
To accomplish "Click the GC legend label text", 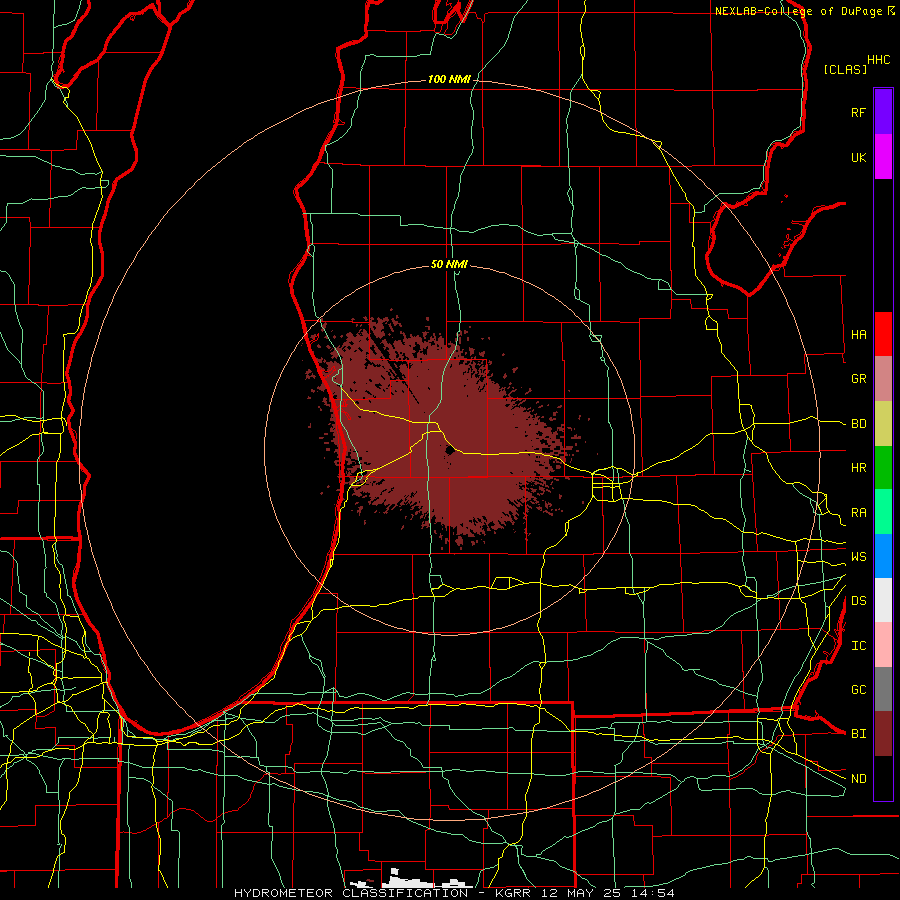I will coord(858,690).
